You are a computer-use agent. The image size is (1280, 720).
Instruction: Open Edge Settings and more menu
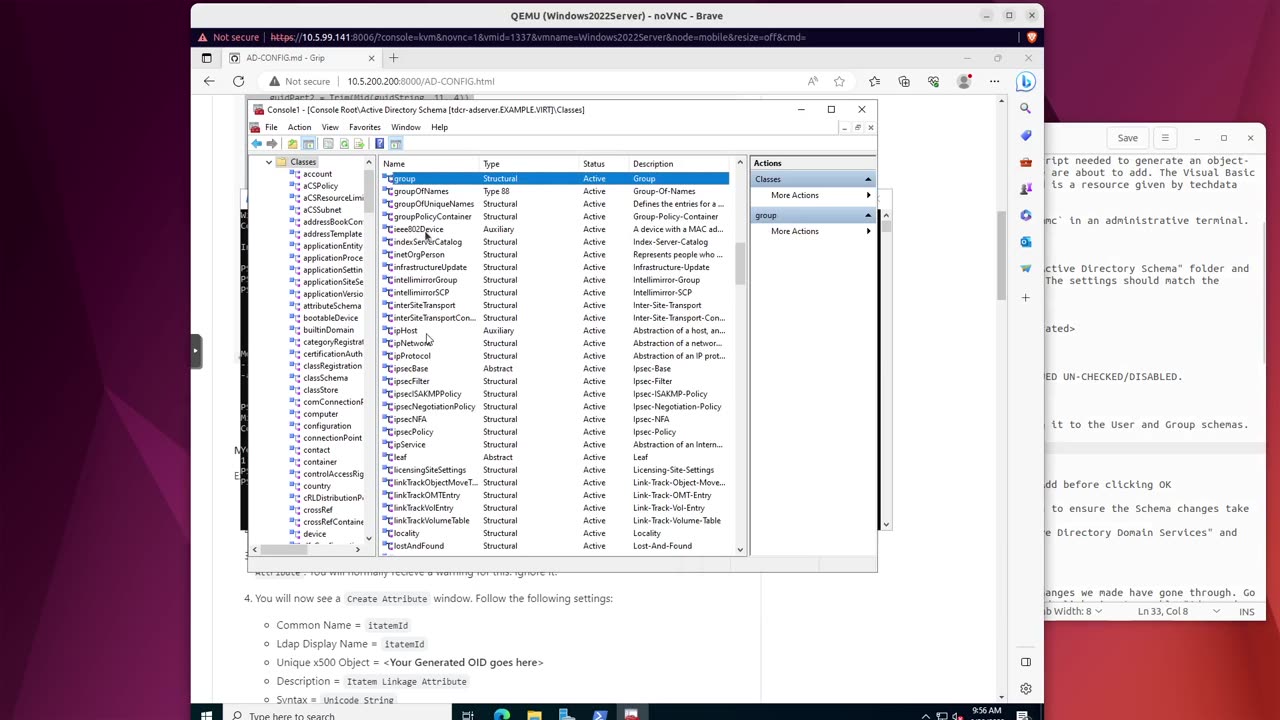[994, 81]
